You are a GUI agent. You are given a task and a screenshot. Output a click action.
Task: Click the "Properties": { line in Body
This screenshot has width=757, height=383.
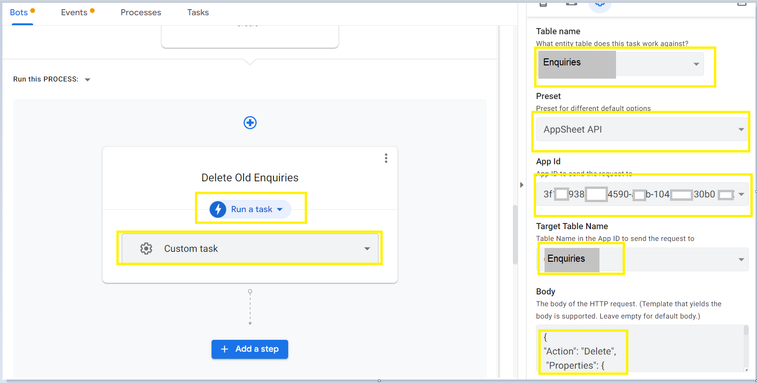575,366
